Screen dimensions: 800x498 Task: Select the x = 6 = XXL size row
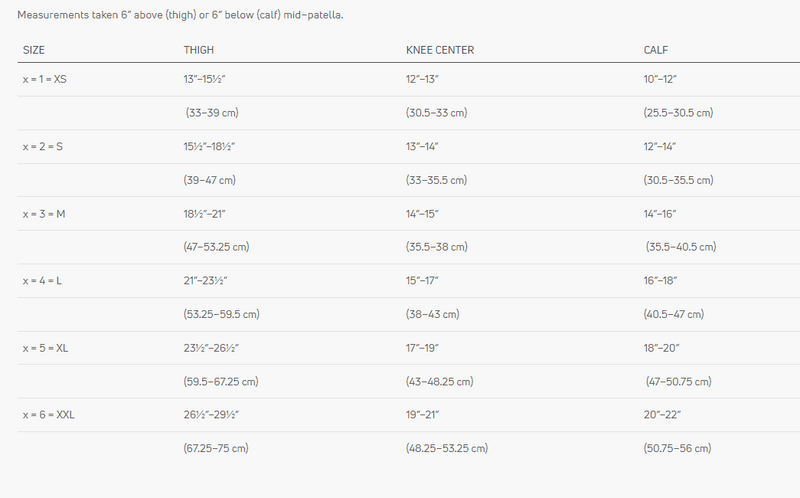pyautogui.click(x=409, y=415)
